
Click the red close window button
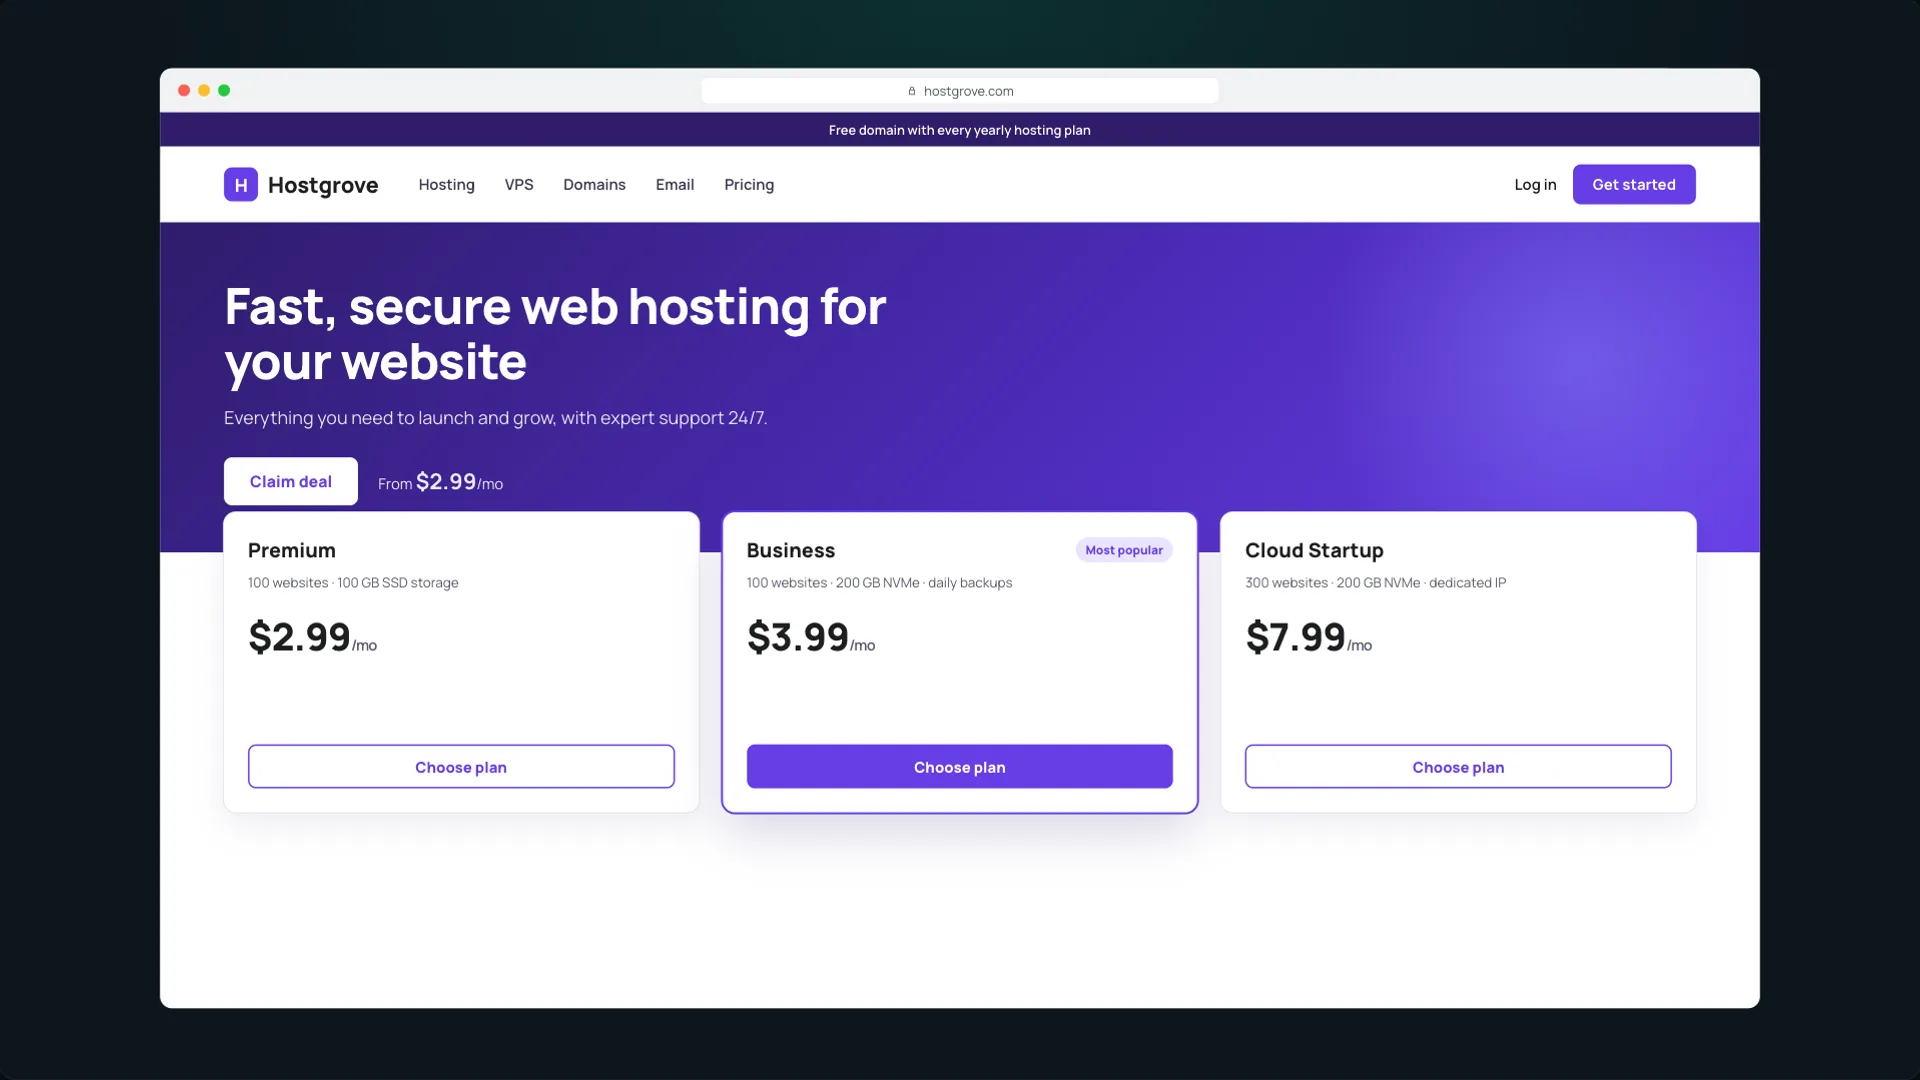[184, 91]
